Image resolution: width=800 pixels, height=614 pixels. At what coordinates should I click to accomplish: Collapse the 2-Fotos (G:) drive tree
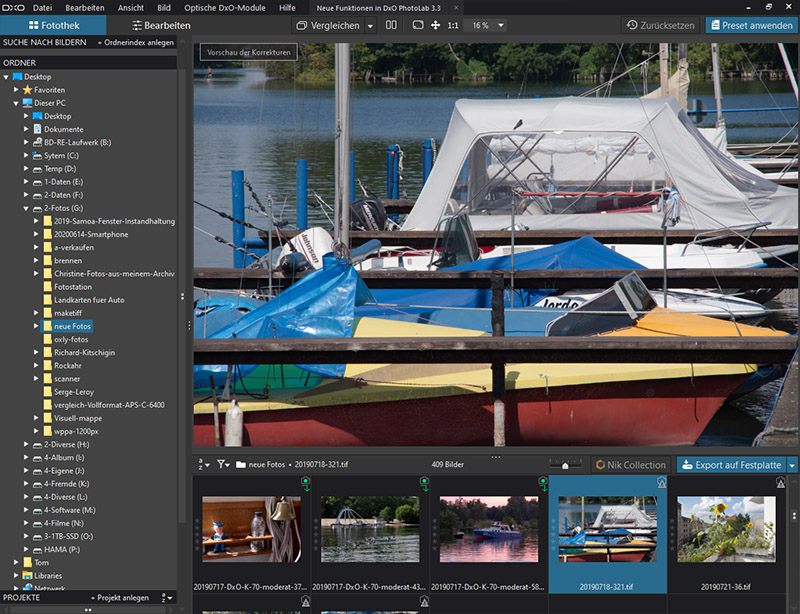pos(26,207)
